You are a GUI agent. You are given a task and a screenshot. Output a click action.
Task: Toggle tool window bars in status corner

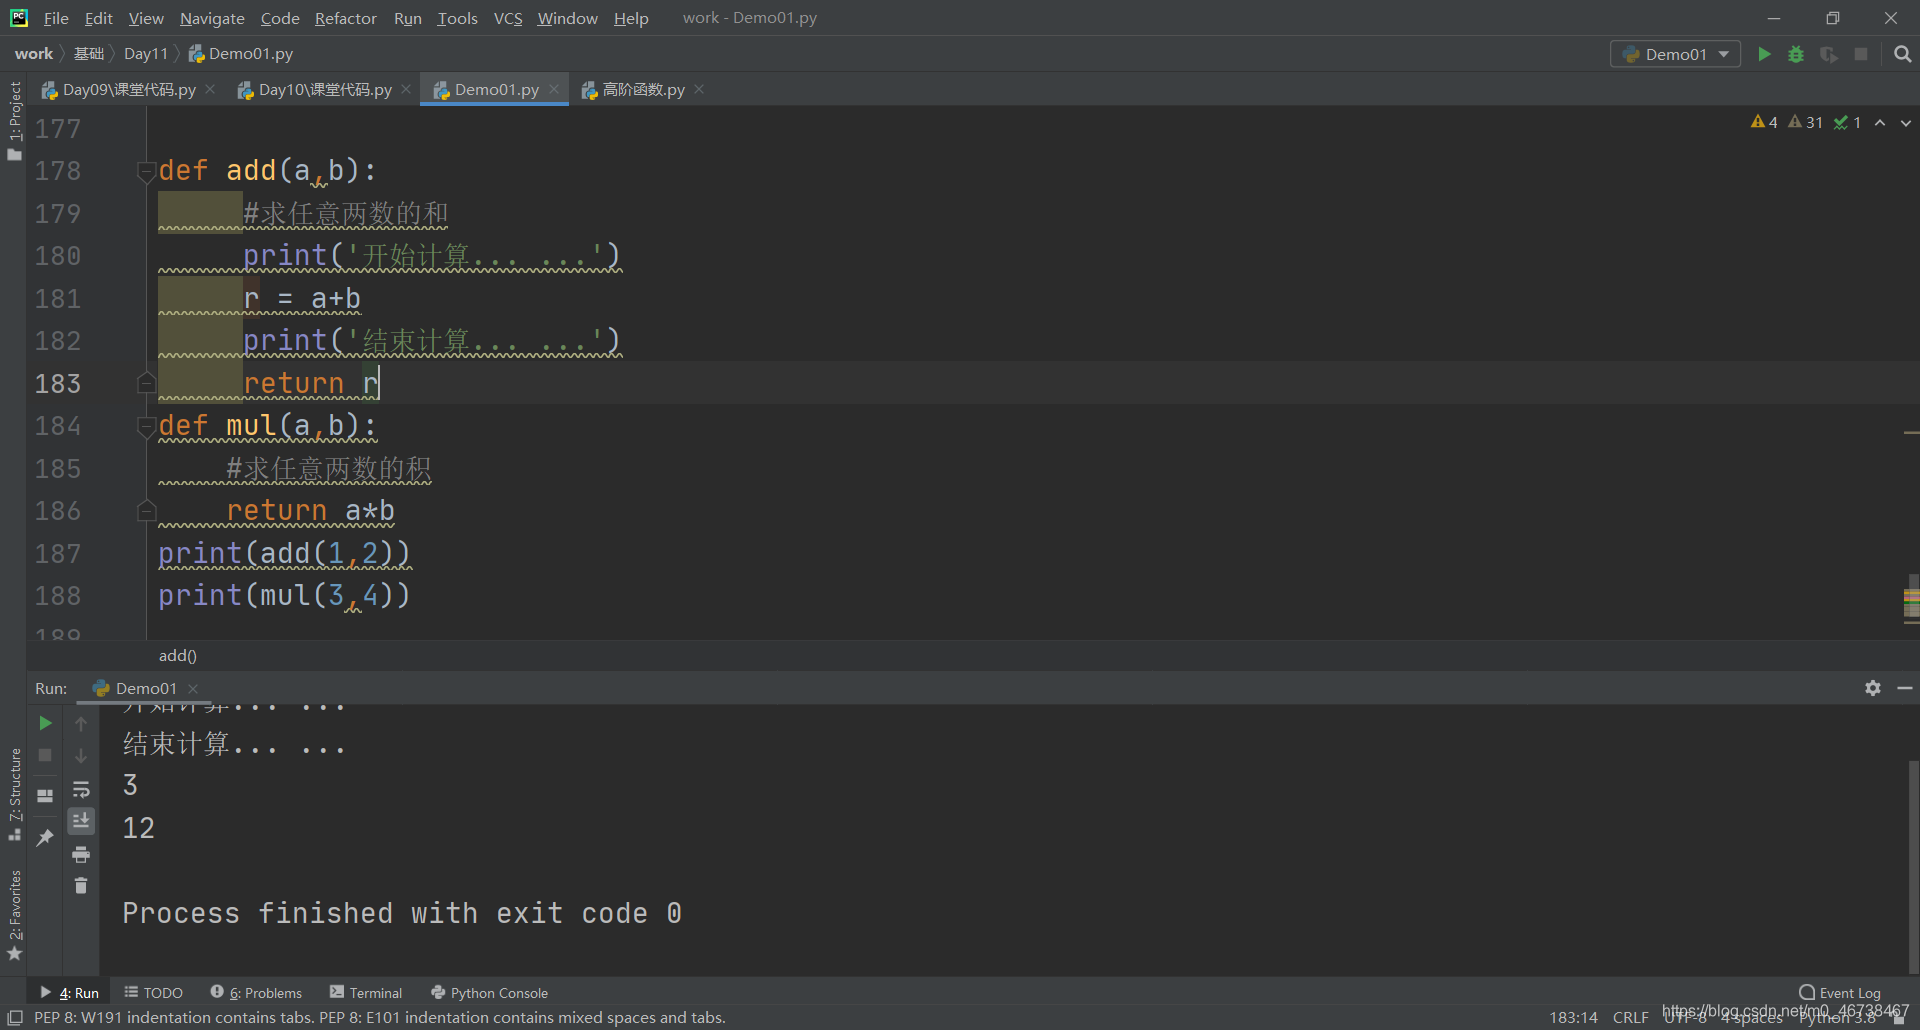pyautogui.click(x=14, y=1018)
